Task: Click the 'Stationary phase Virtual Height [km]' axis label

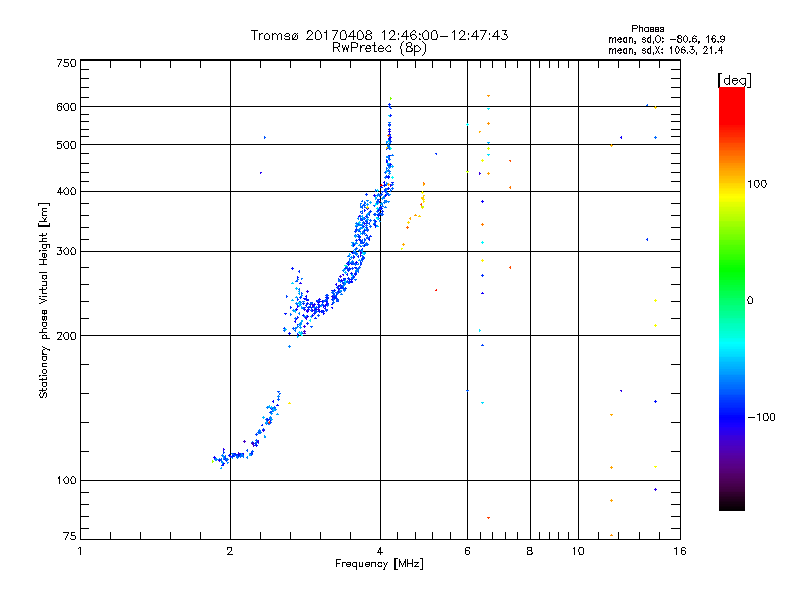Action: click(x=44, y=301)
